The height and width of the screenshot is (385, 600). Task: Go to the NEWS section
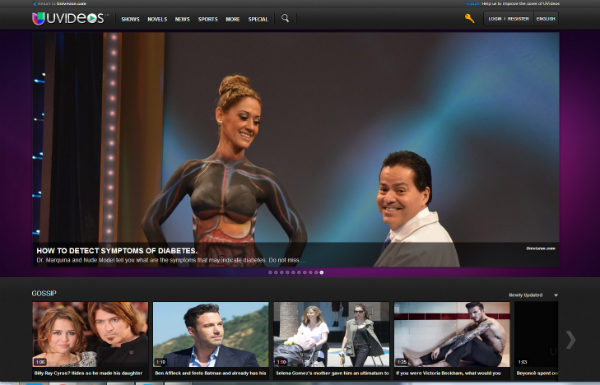(183, 19)
